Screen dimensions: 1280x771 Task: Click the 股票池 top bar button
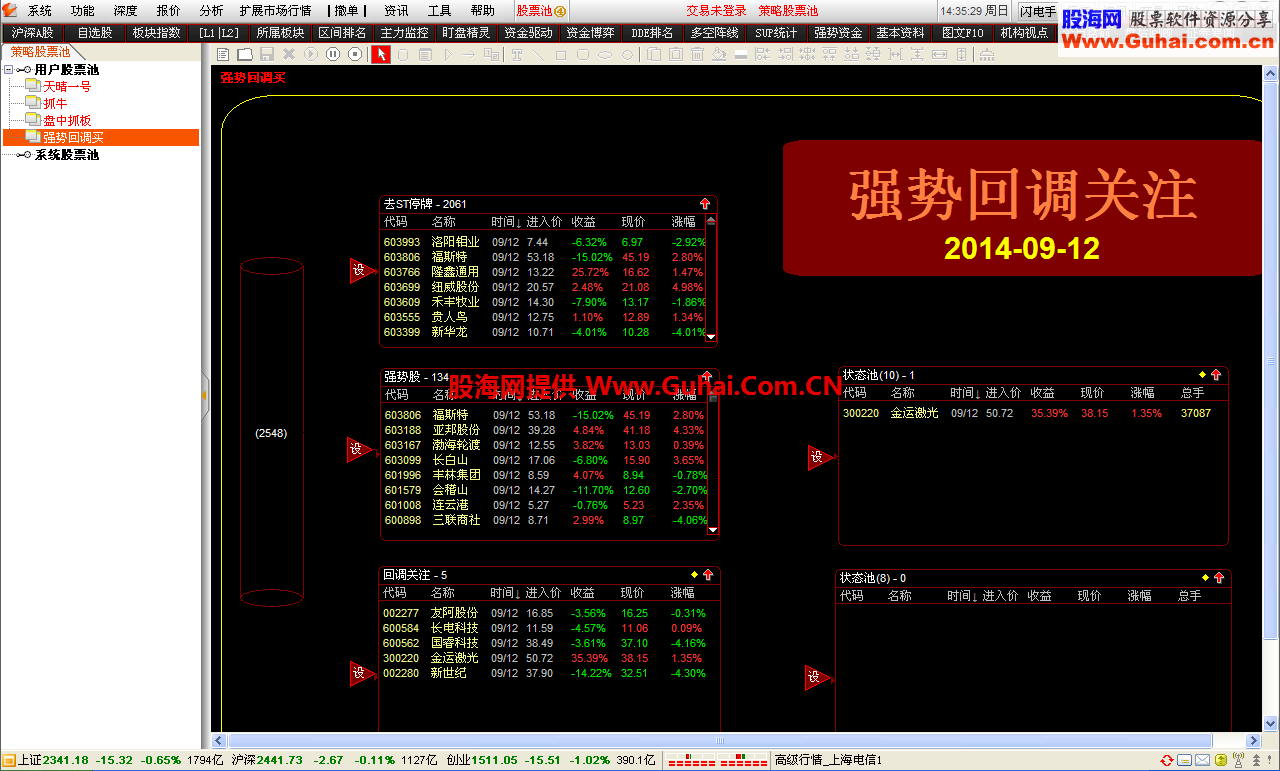(x=541, y=11)
